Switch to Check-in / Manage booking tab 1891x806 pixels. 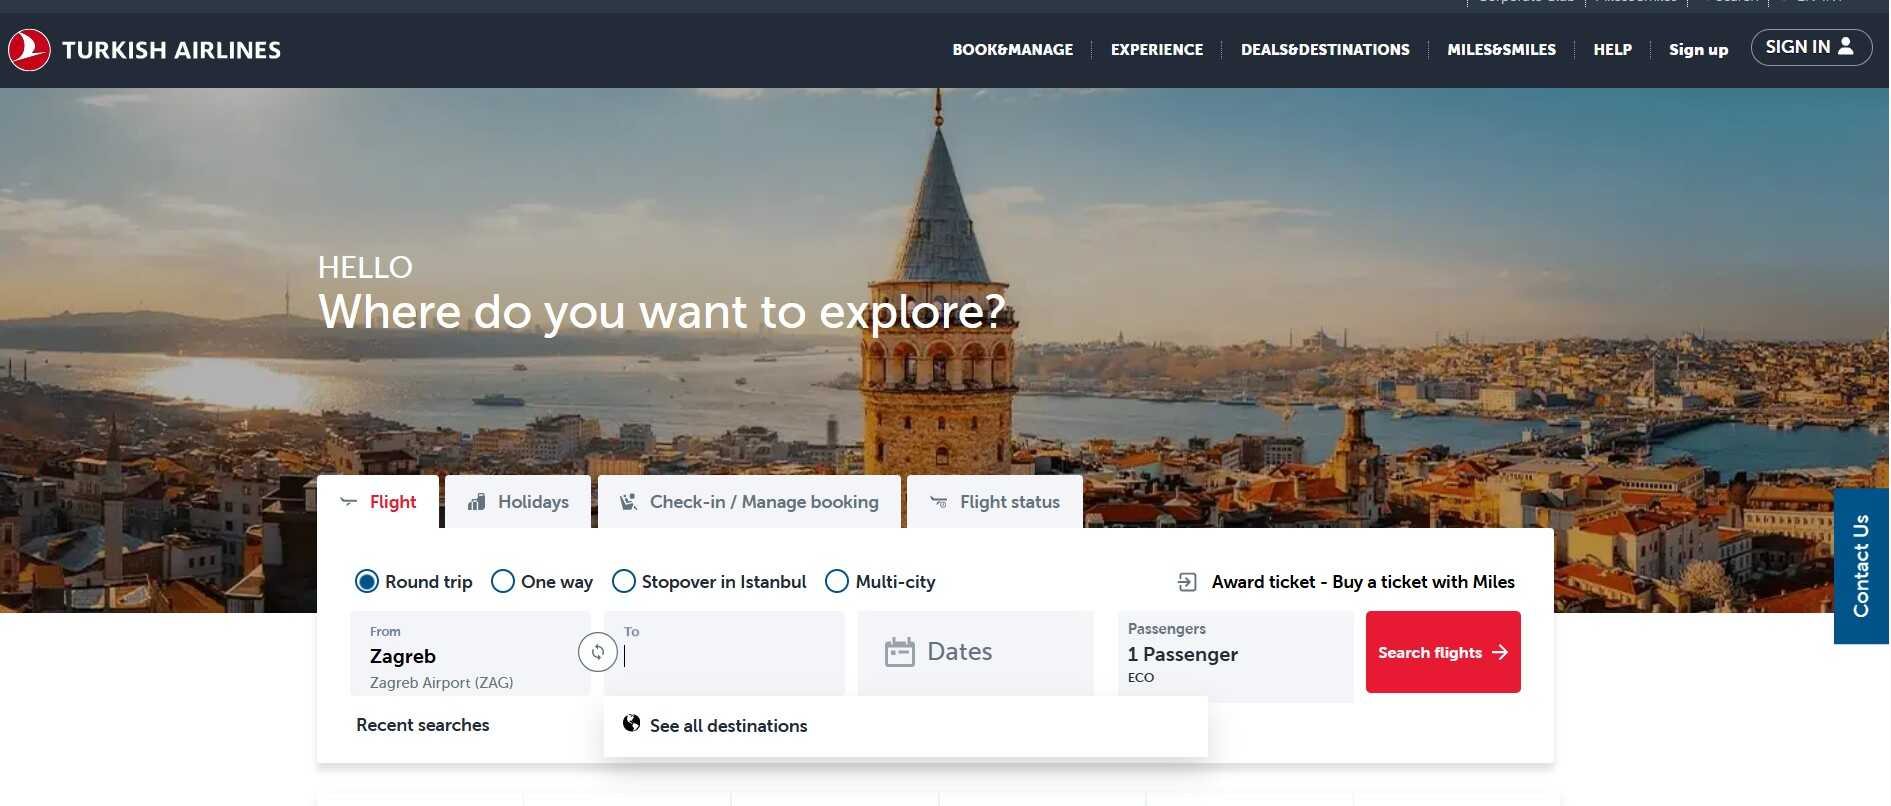click(749, 502)
